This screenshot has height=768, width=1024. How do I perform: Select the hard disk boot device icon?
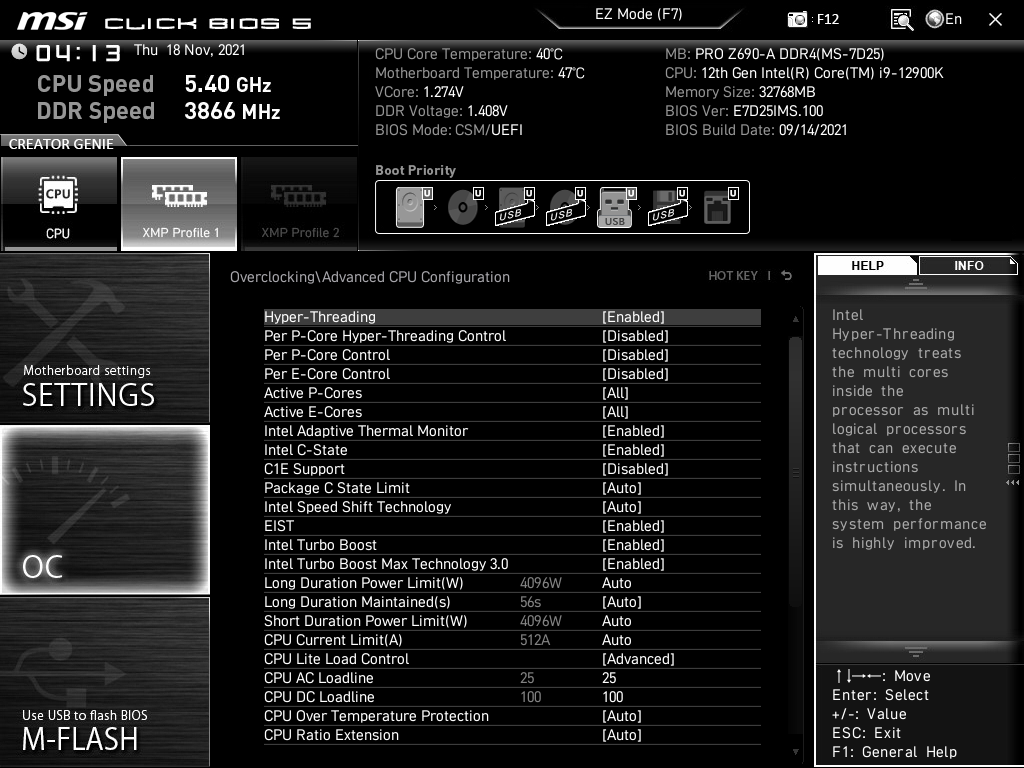point(413,207)
